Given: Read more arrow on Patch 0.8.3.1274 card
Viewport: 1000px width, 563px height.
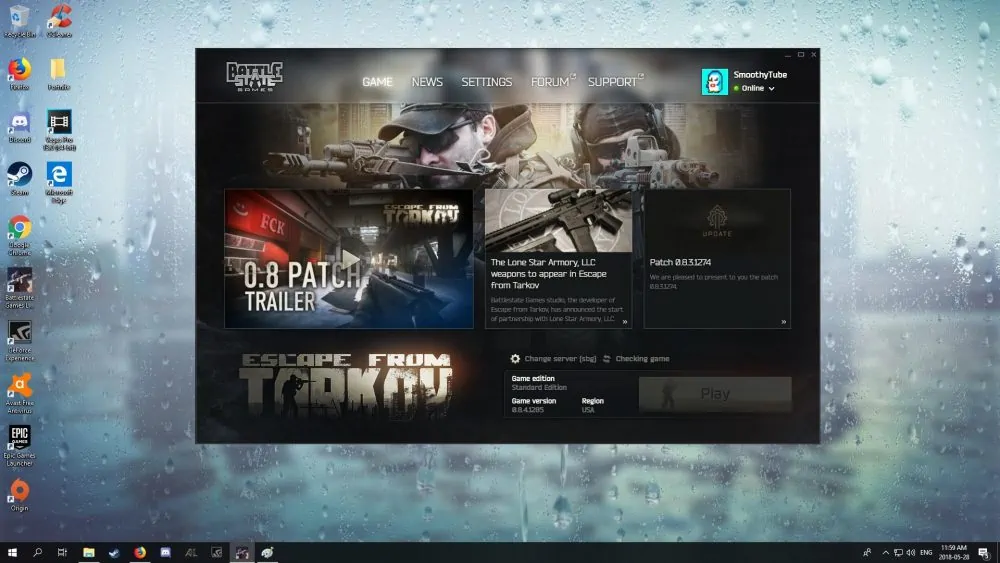Looking at the screenshot, I should 784,322.
